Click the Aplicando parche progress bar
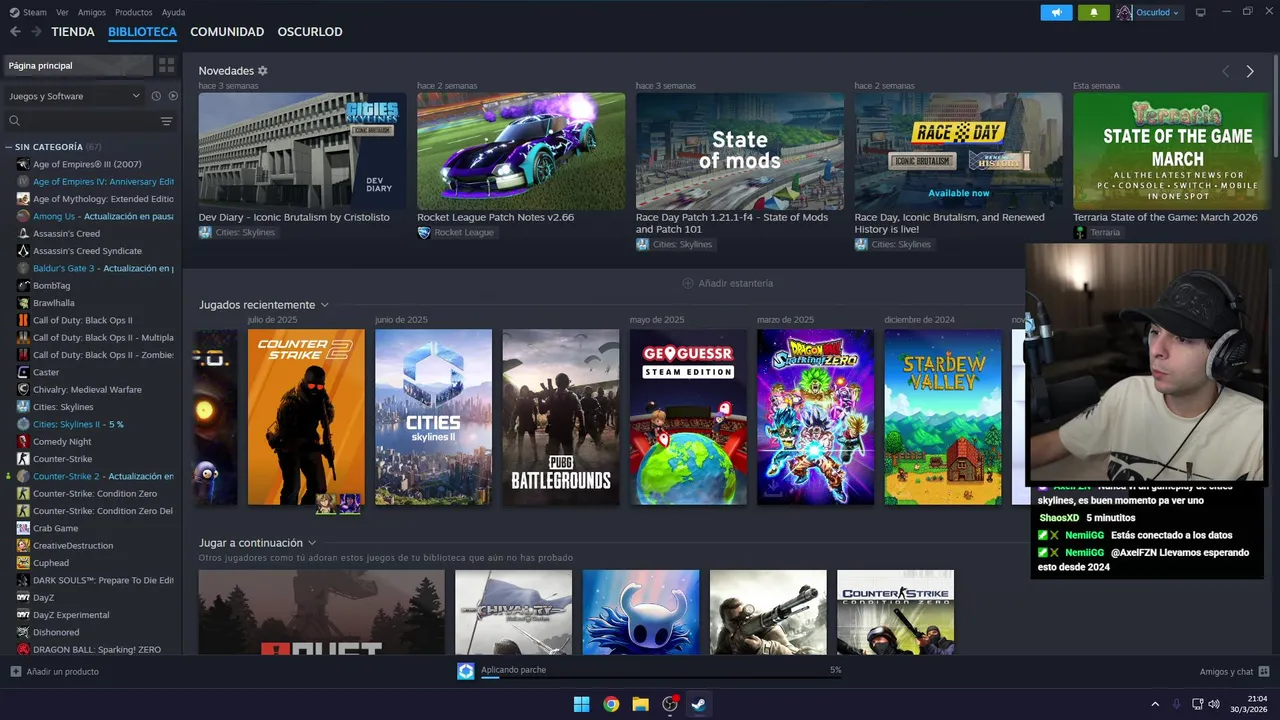The image size is (1280, 720). tap(660, 677)
